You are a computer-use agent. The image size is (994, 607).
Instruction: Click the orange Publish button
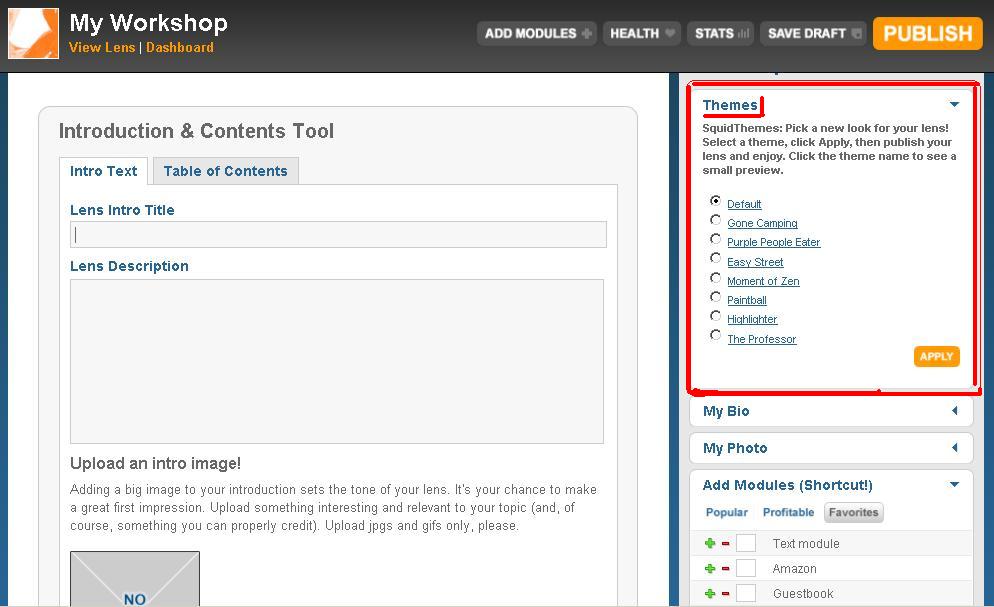coord(927,34)
